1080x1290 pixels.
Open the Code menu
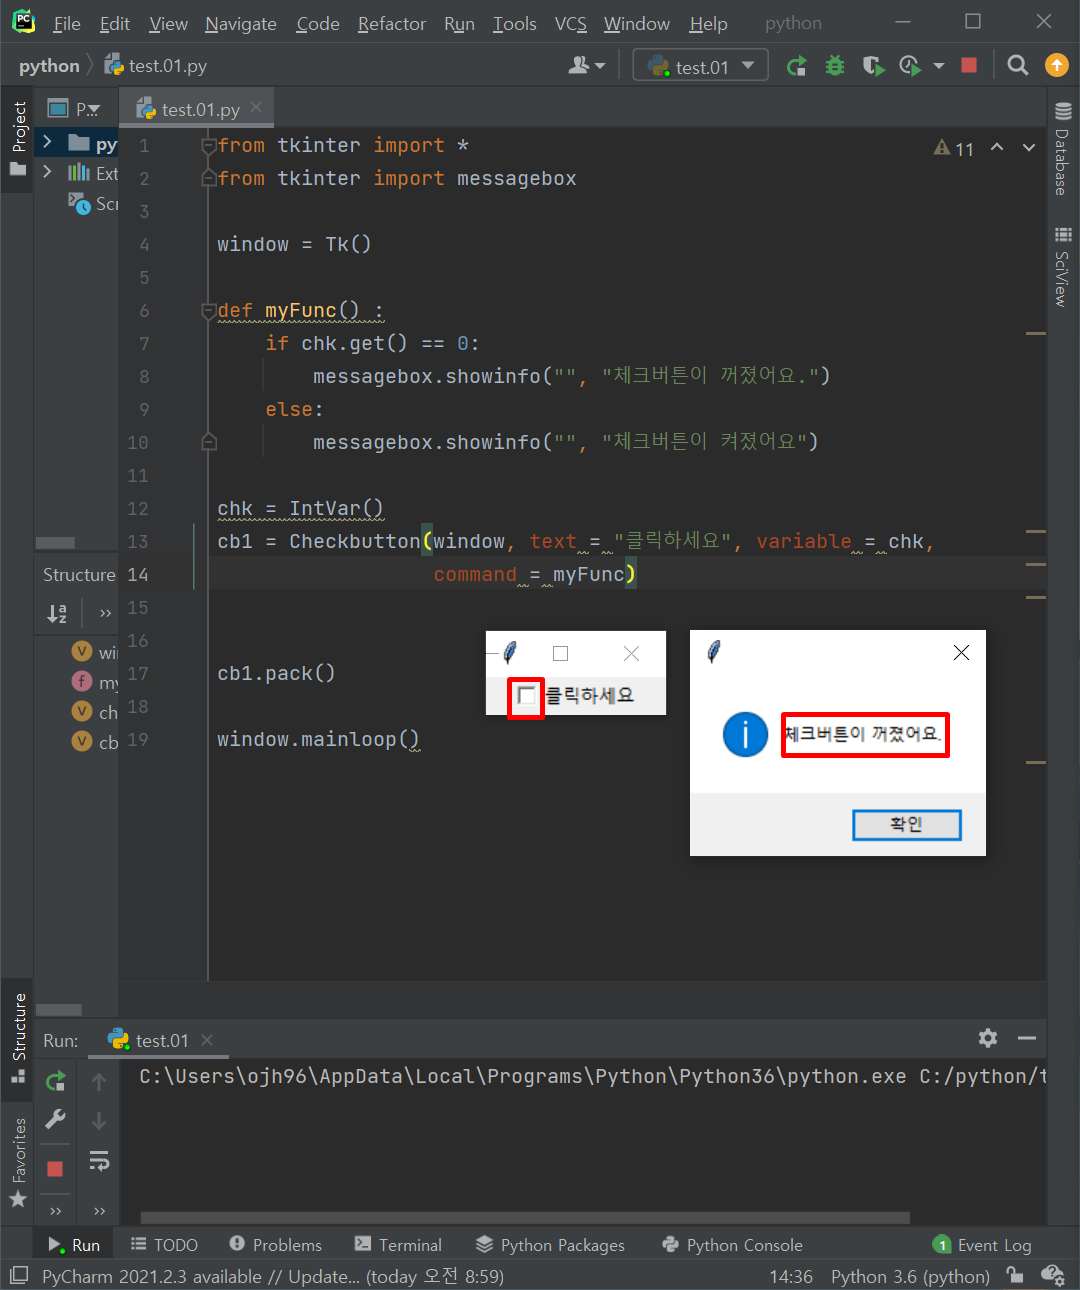pyautogui.click(x=318, y=24)
